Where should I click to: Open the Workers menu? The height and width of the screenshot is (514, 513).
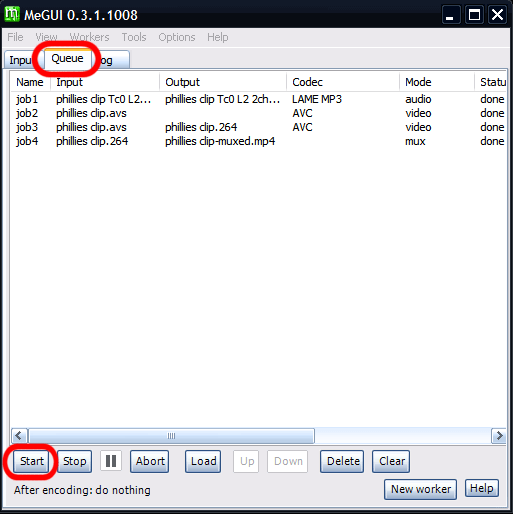tap(89, 37)
